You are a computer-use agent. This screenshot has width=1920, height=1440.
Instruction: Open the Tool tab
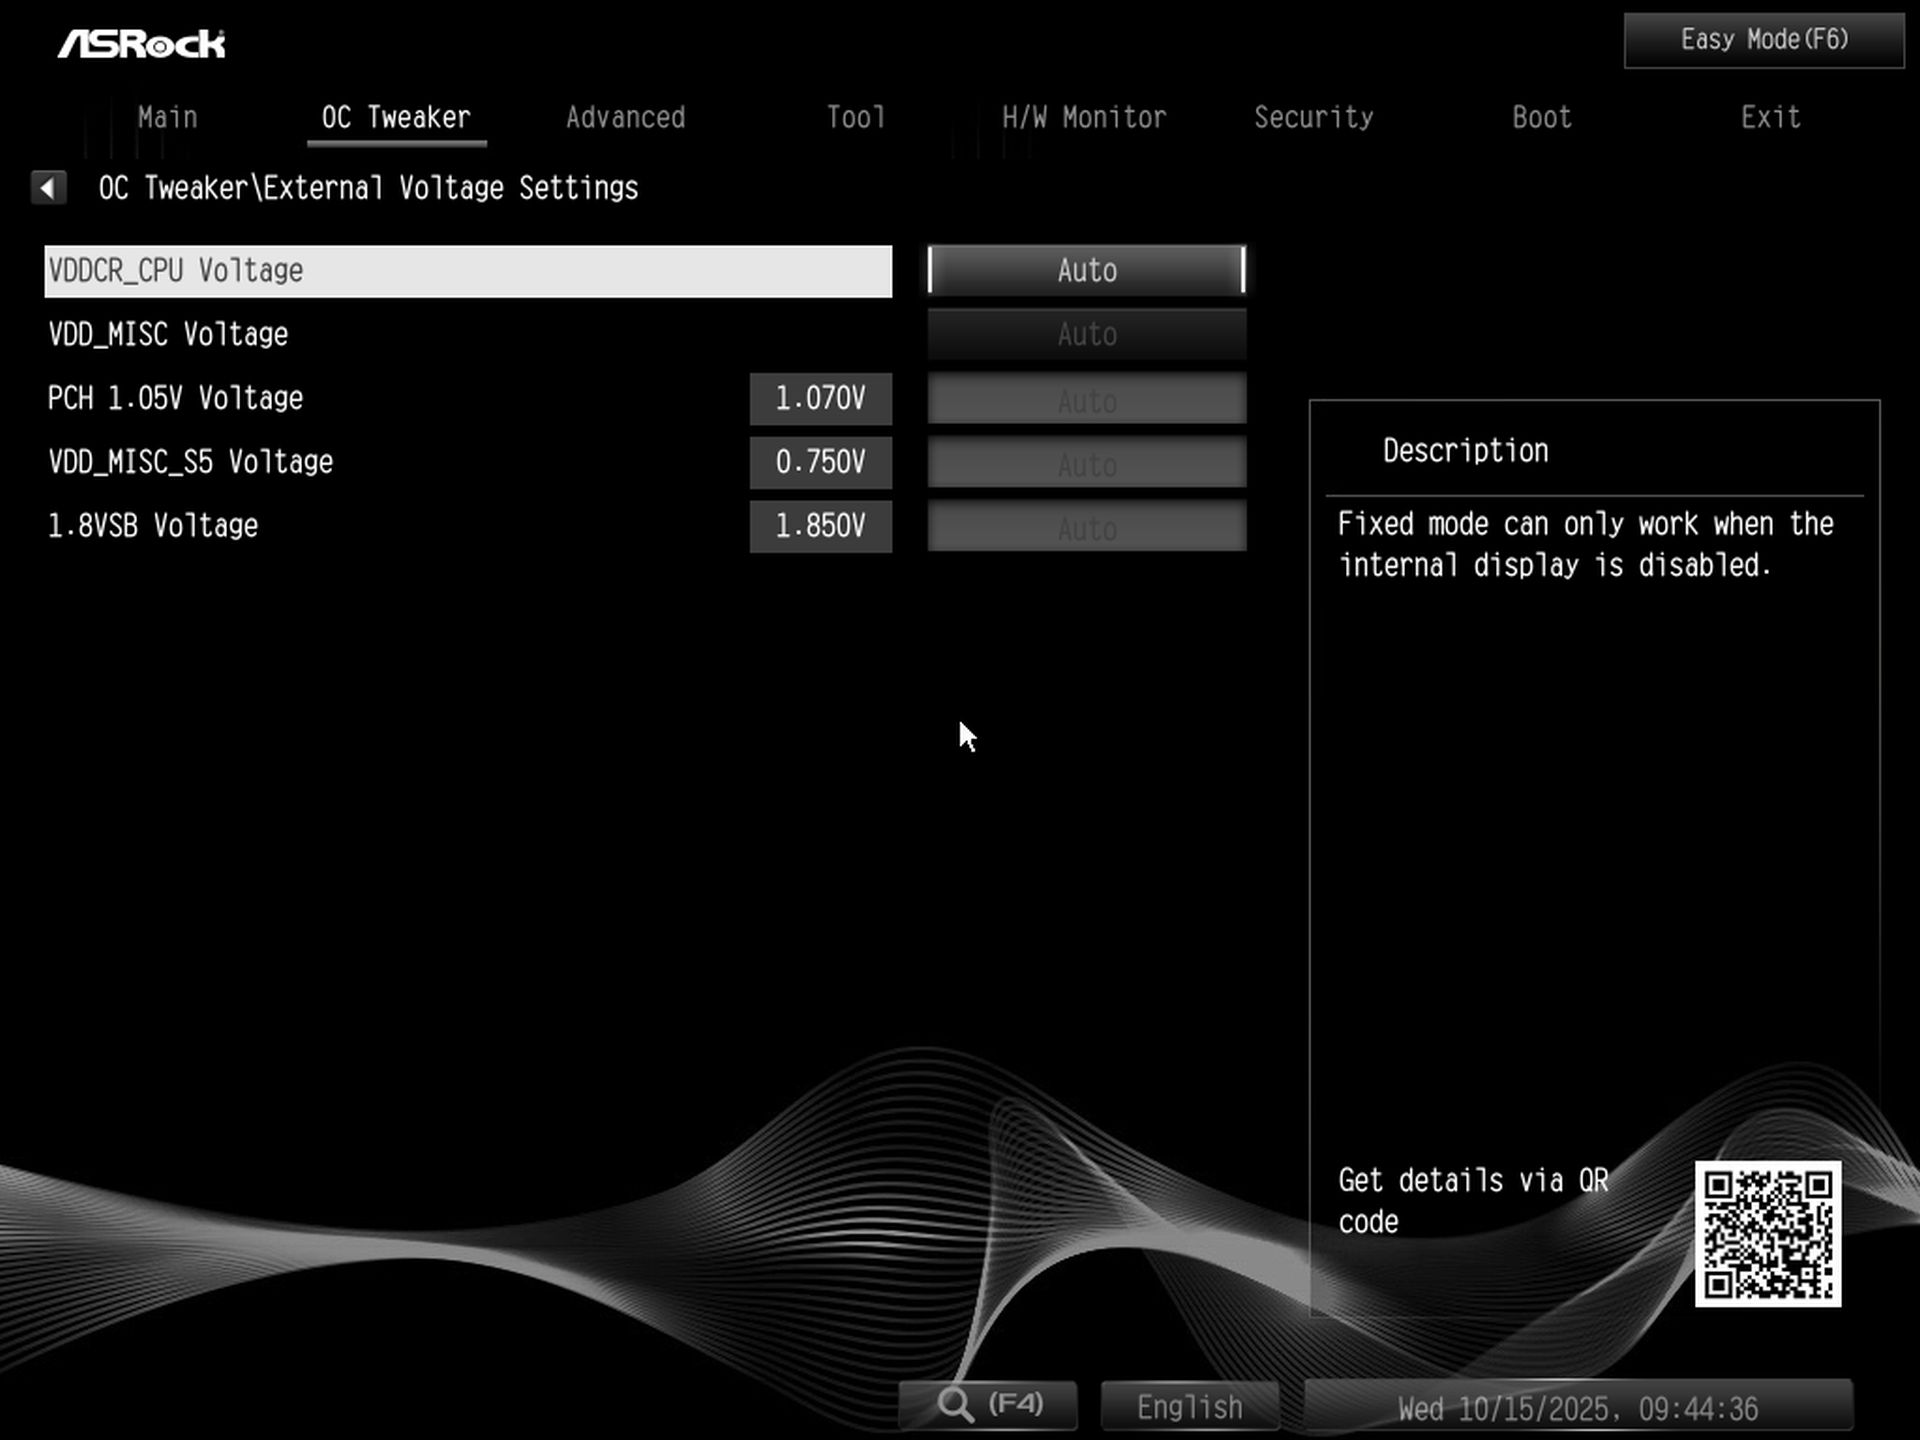[855, 118]
